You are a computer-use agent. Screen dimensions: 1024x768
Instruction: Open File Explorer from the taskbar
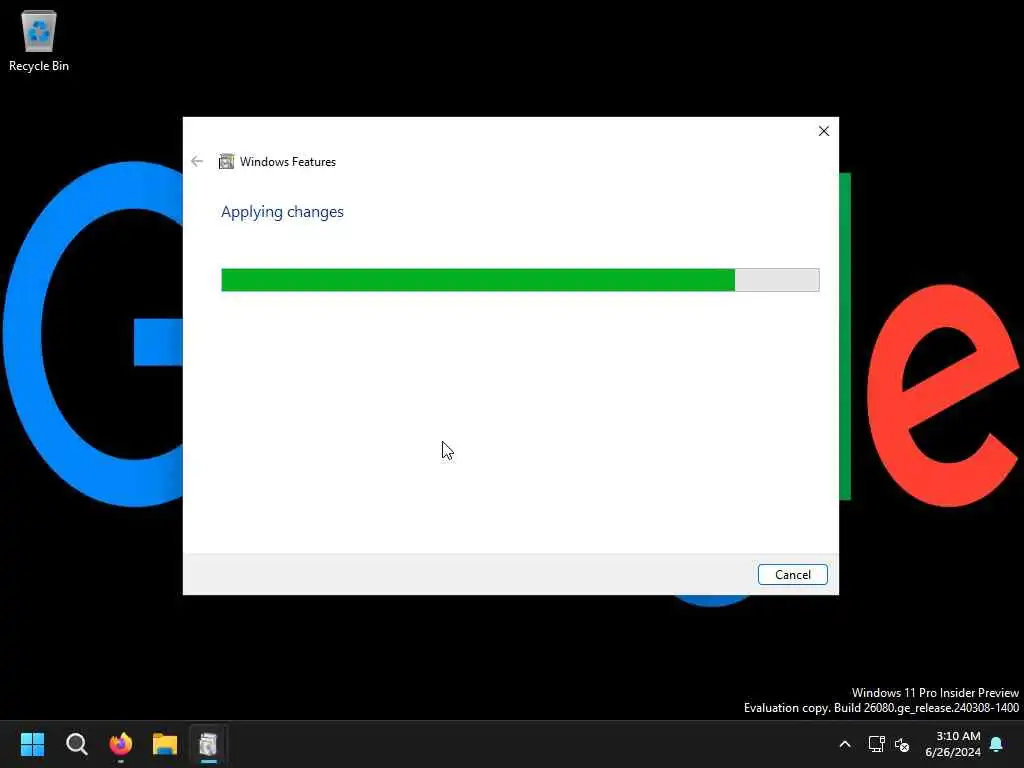coord(165,744)
